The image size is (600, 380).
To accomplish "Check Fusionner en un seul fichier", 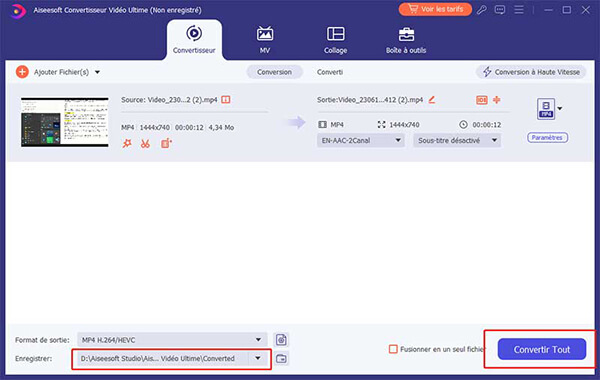I will pyautogui.click(x=393, y=349).
